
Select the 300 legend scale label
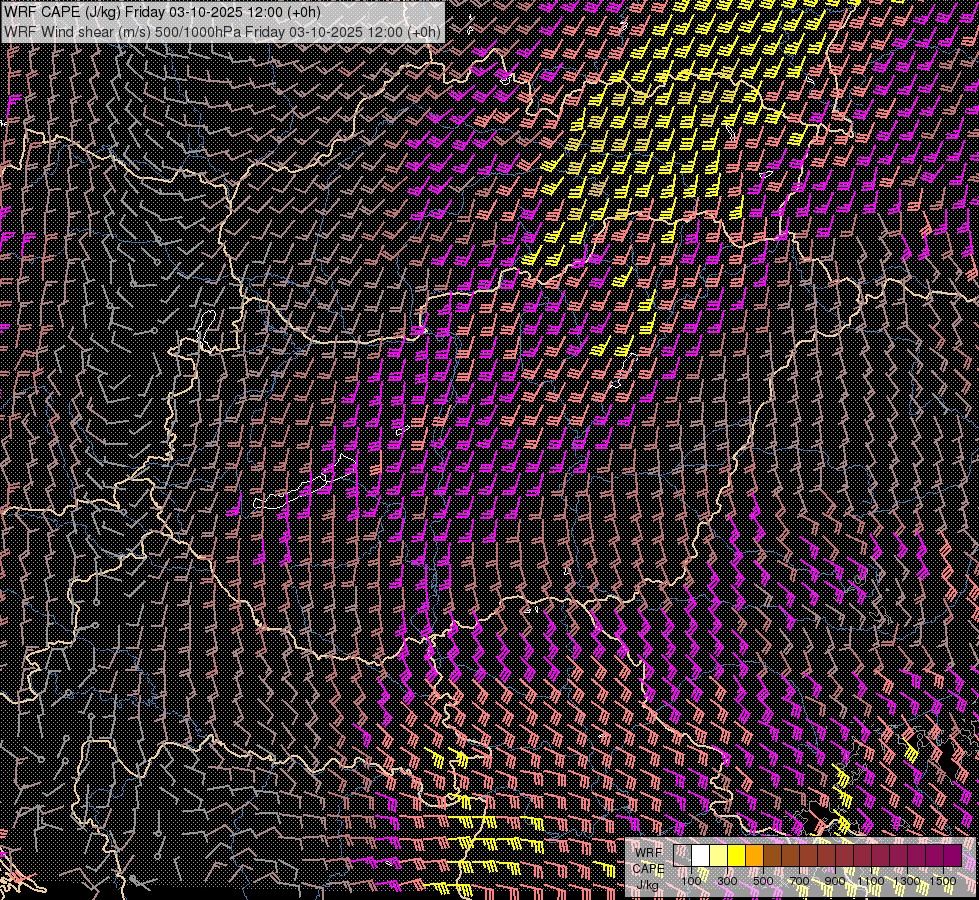click(x=728, y=880)
